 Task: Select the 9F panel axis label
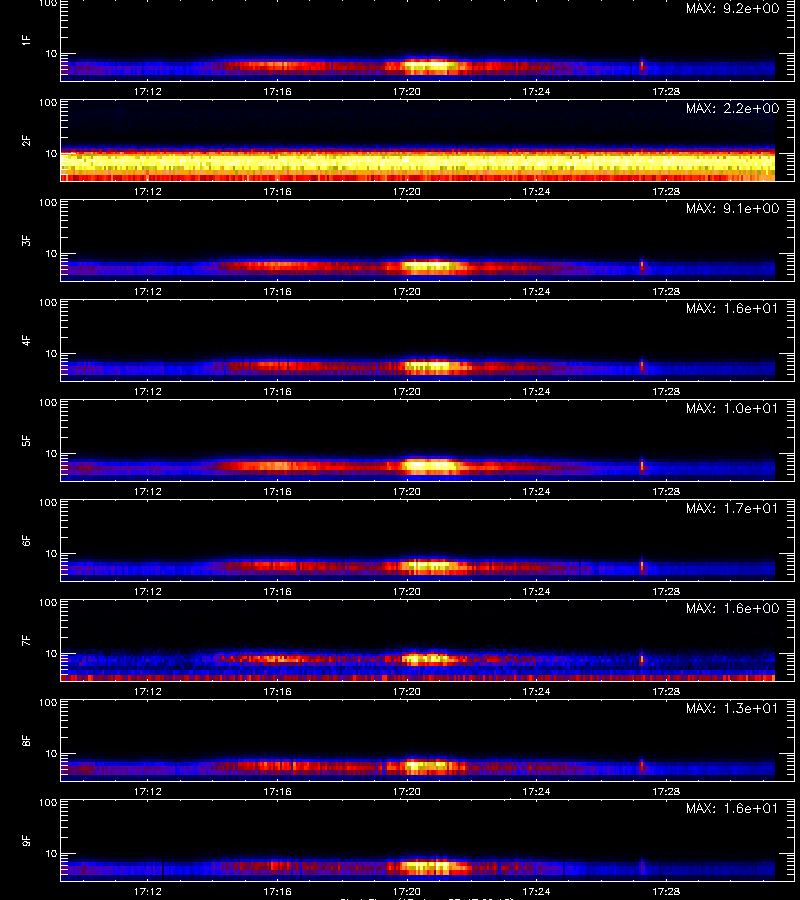26,840
